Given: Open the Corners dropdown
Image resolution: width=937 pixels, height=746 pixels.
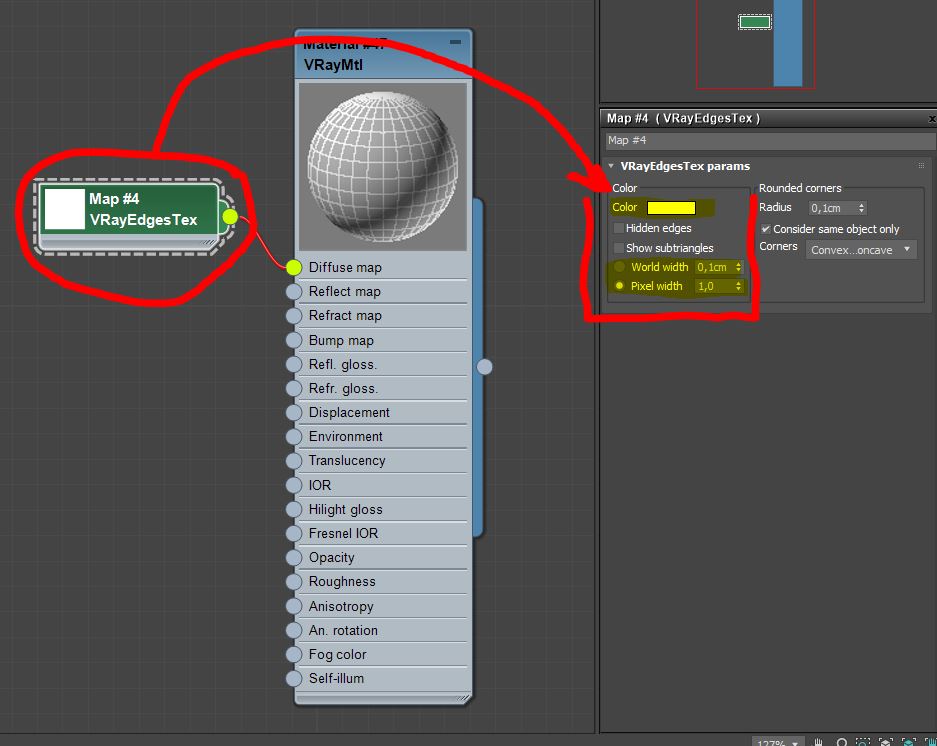Looking at the screenshot, I should coord(861,249).
